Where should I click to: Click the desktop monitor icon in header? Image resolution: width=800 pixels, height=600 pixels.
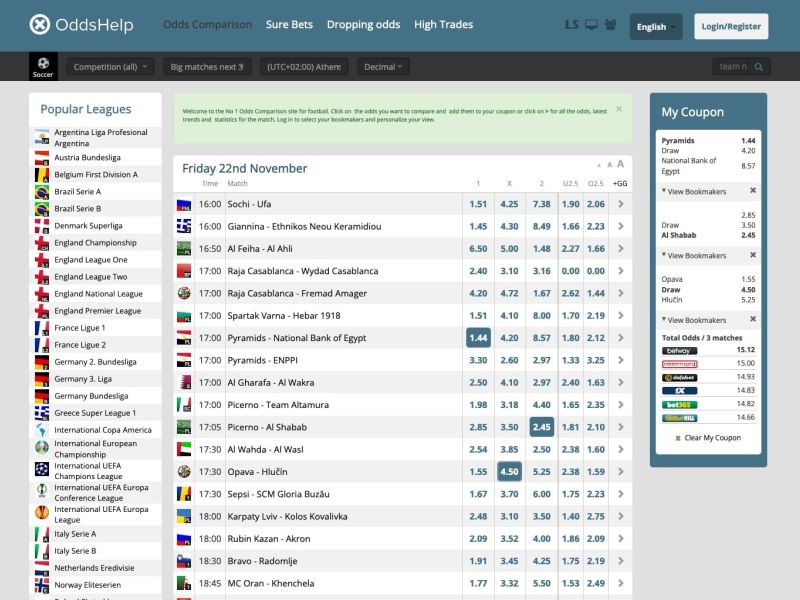591,25
